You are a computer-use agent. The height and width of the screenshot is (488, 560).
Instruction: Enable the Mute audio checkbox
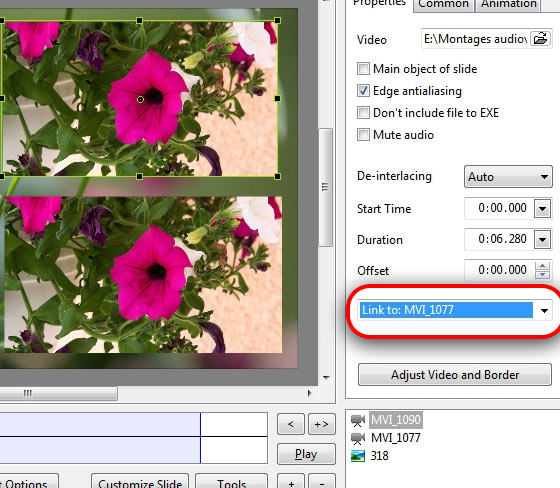coord(363,135)
